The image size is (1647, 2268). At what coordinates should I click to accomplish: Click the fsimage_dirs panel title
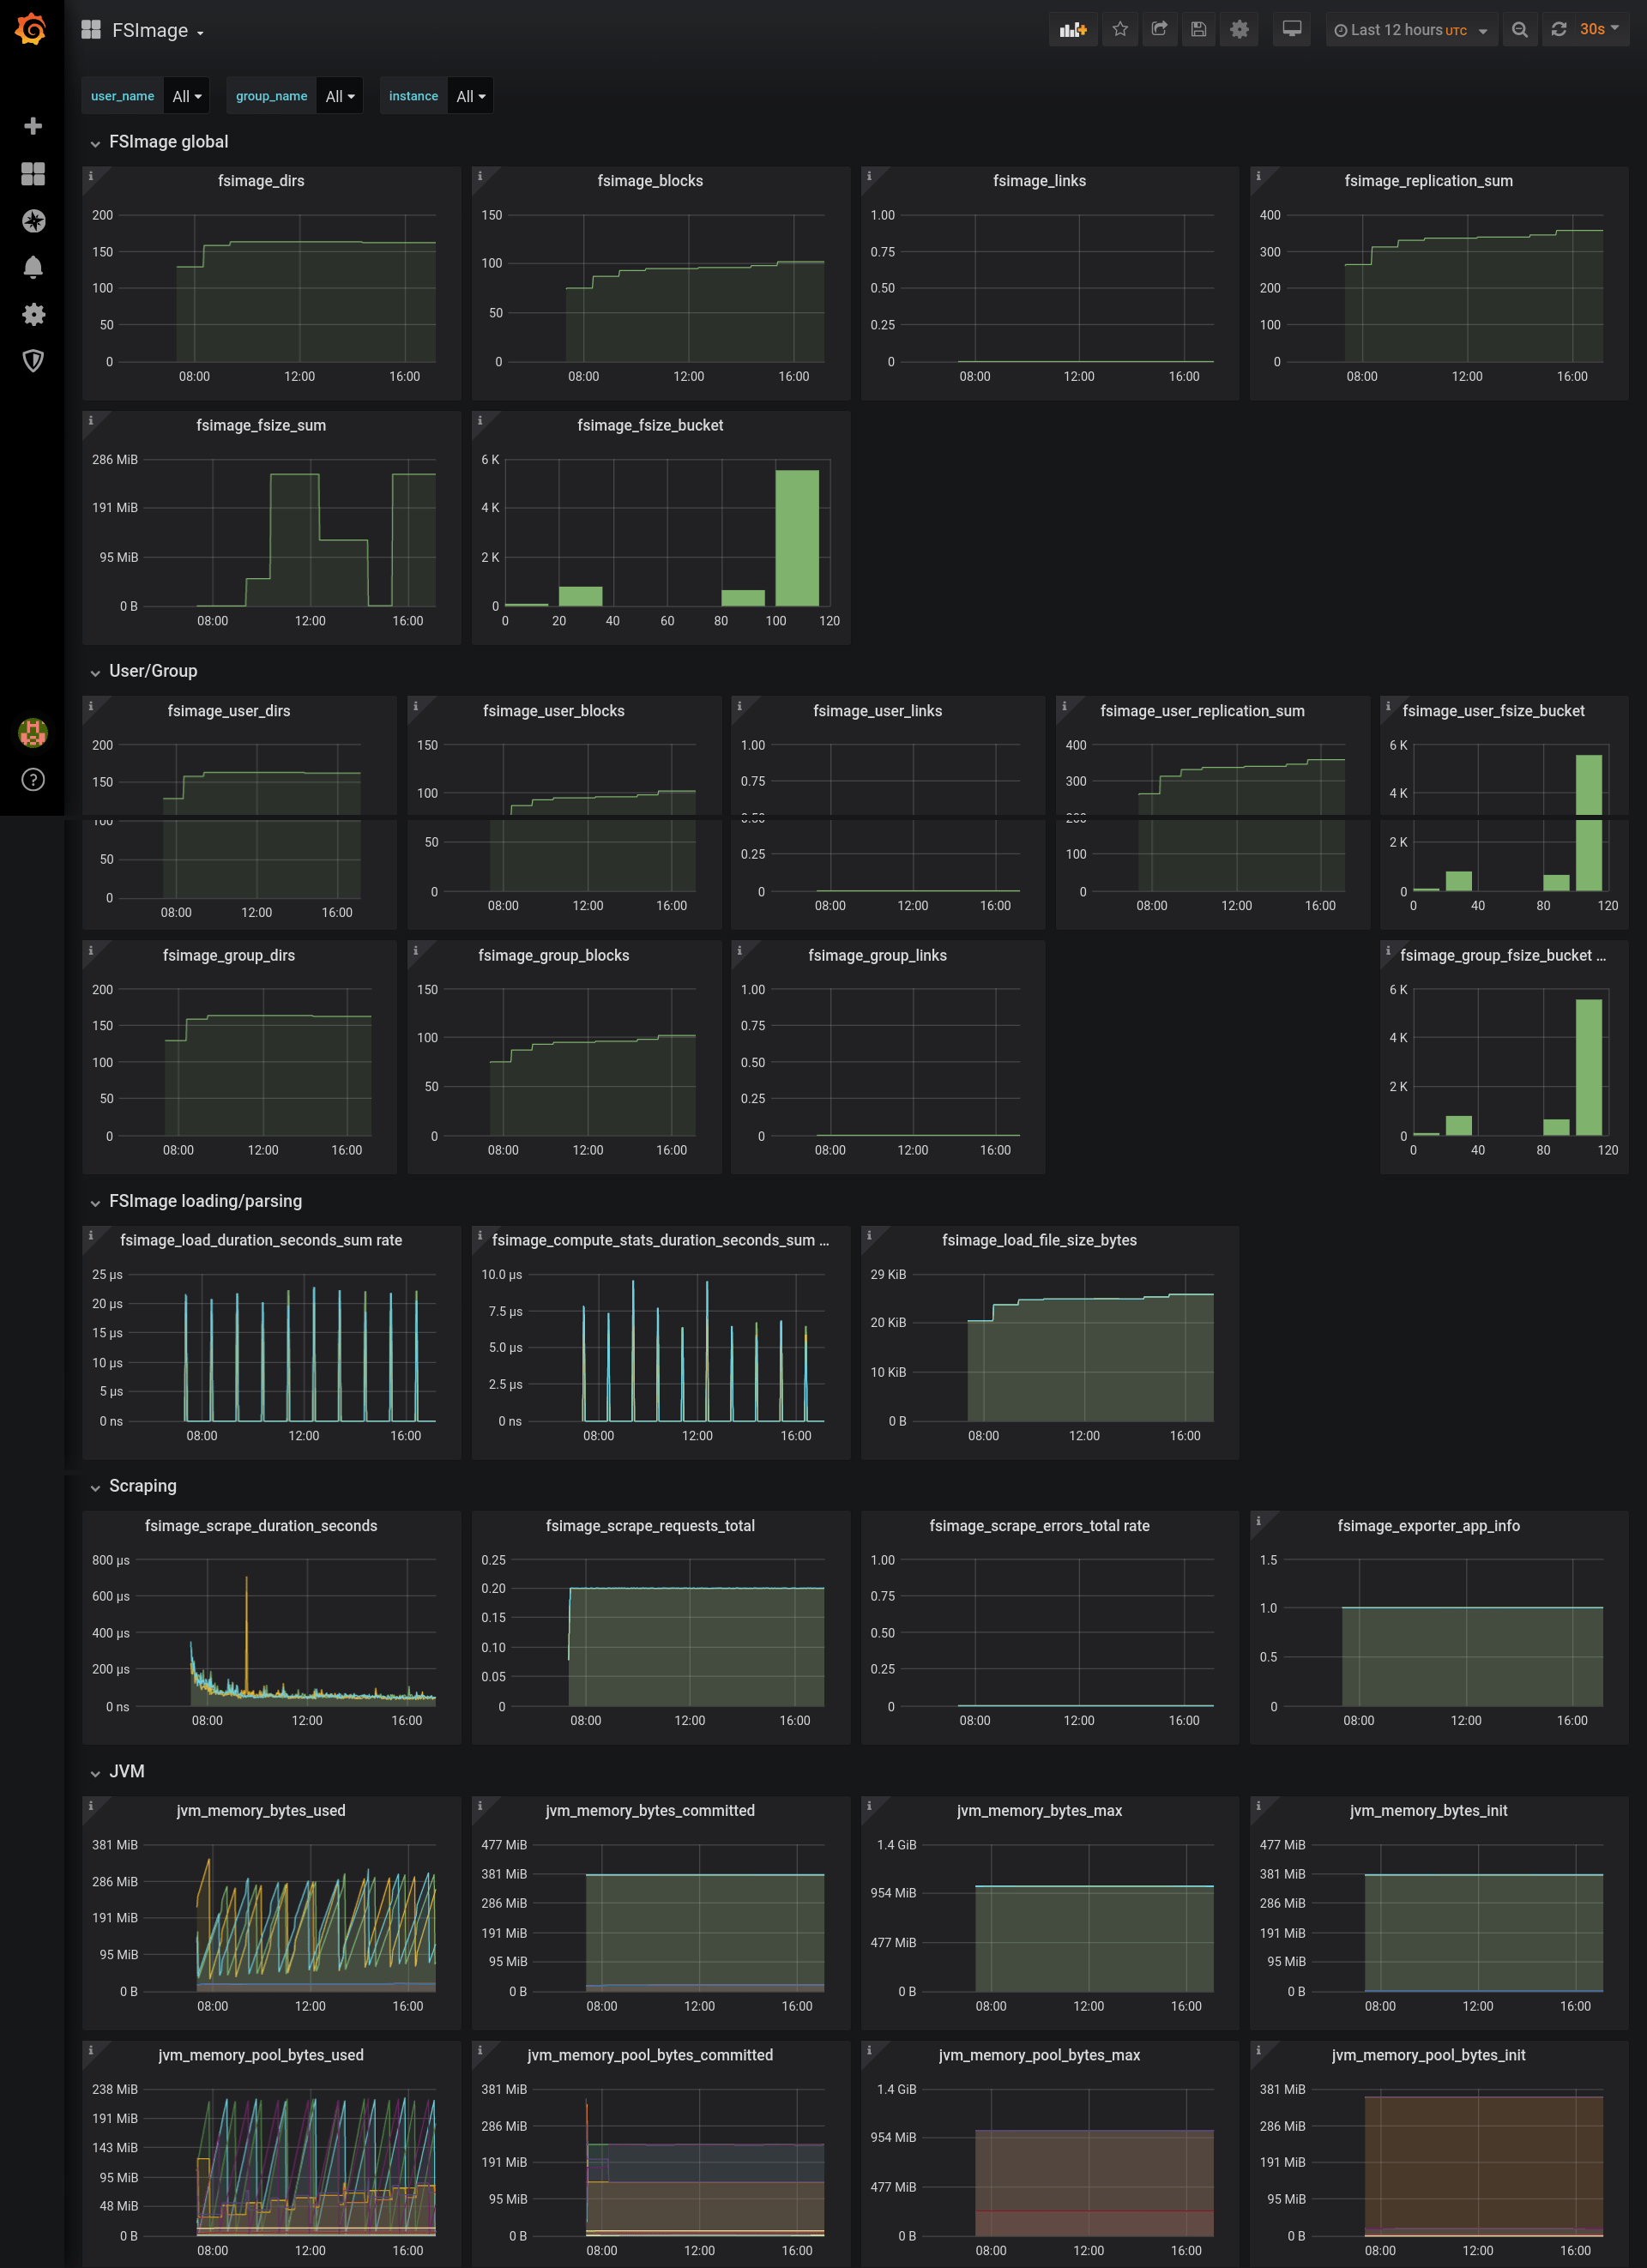coord(261,181)
